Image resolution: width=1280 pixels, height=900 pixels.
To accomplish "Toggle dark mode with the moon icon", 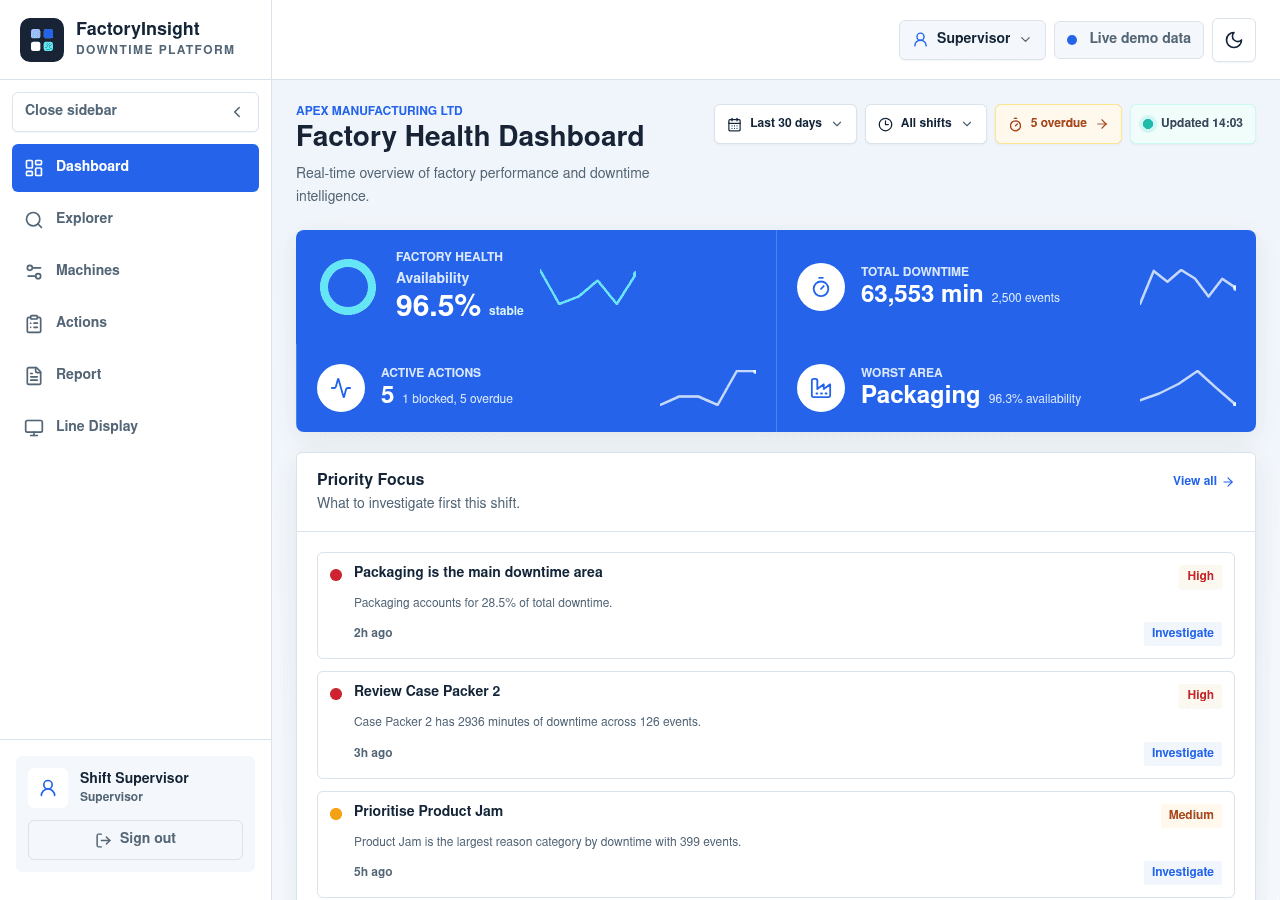I will pos(1234,40).
